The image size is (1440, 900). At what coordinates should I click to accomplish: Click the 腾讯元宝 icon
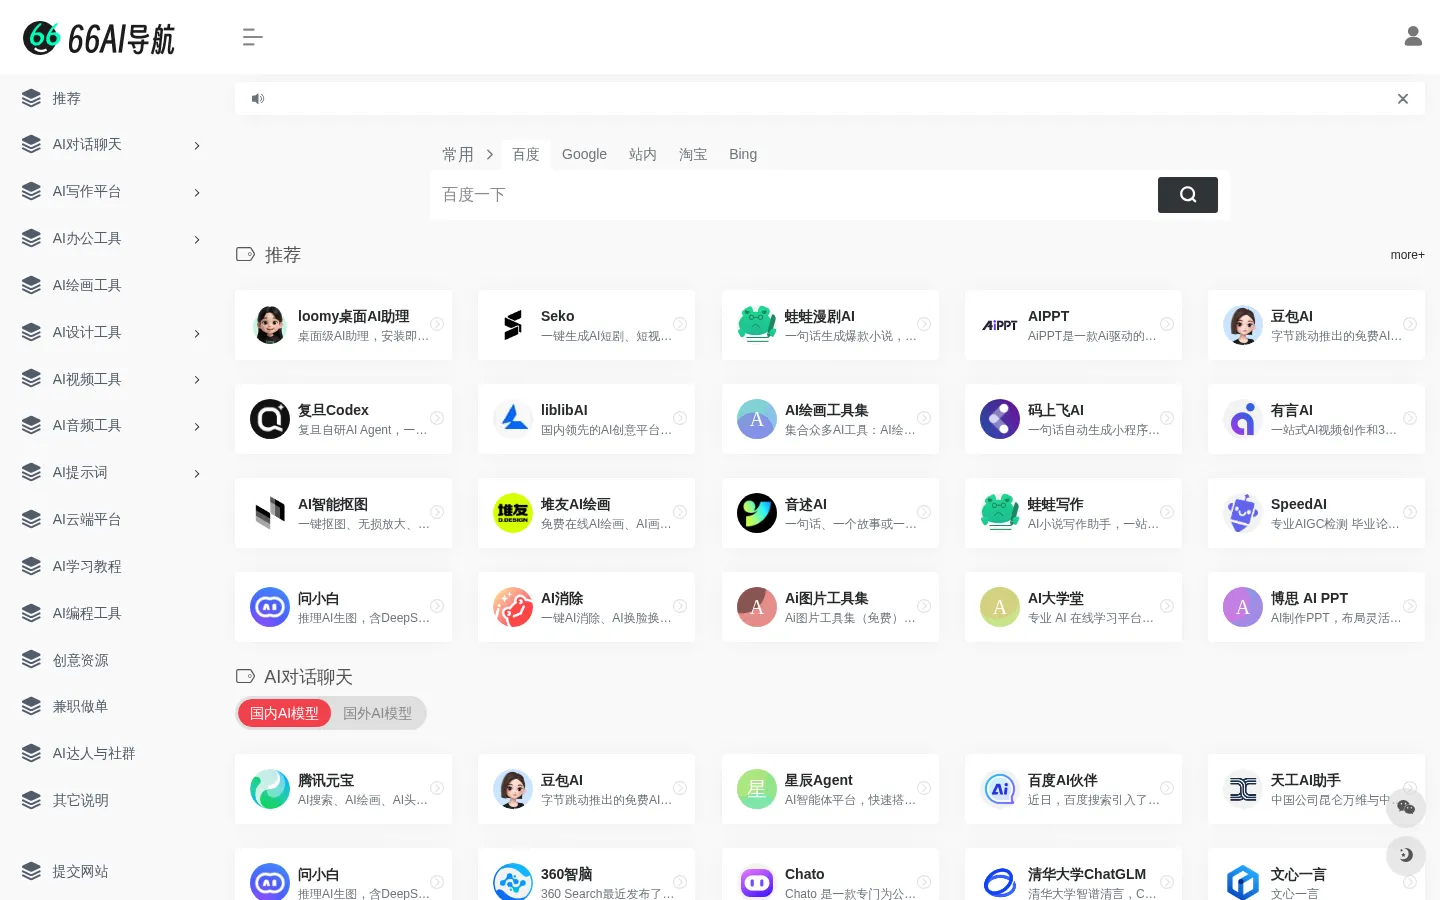tap(270, 789)
